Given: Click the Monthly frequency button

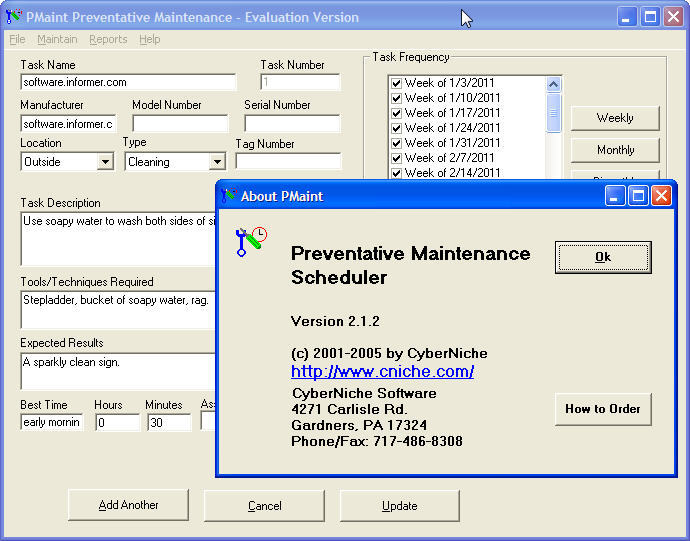Looking at the screenshot, I should pos(615,150).
